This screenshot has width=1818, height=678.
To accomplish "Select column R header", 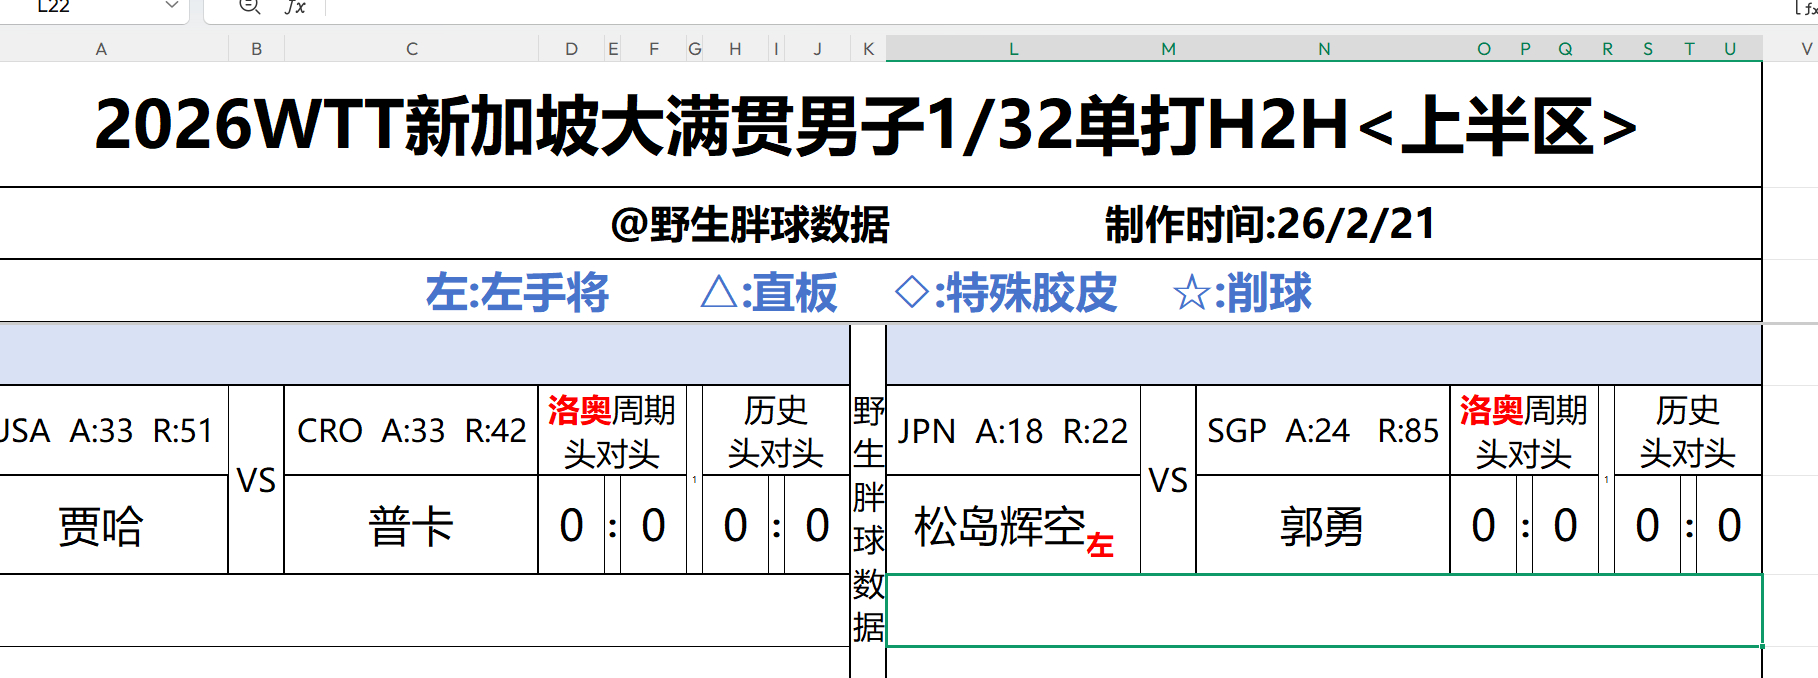I will coord(1607,48).
